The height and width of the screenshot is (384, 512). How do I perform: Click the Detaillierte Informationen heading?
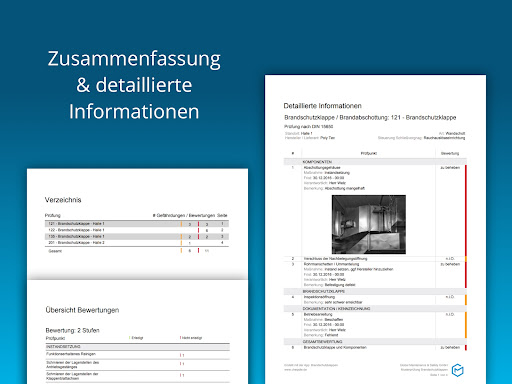(x=322, y=106)
